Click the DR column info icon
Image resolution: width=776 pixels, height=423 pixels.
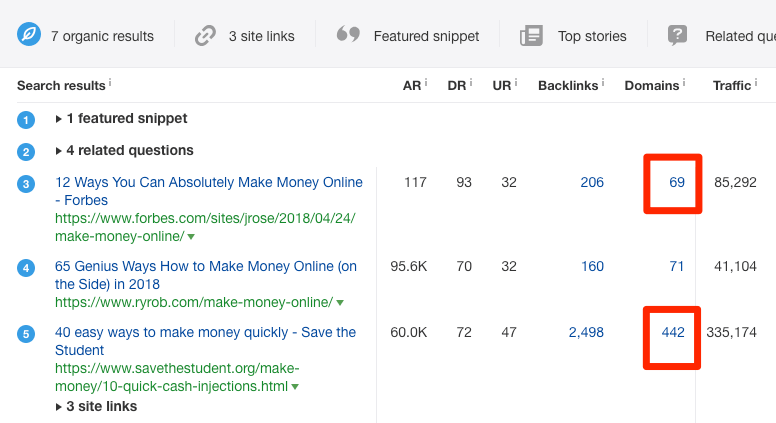(471, 82)
